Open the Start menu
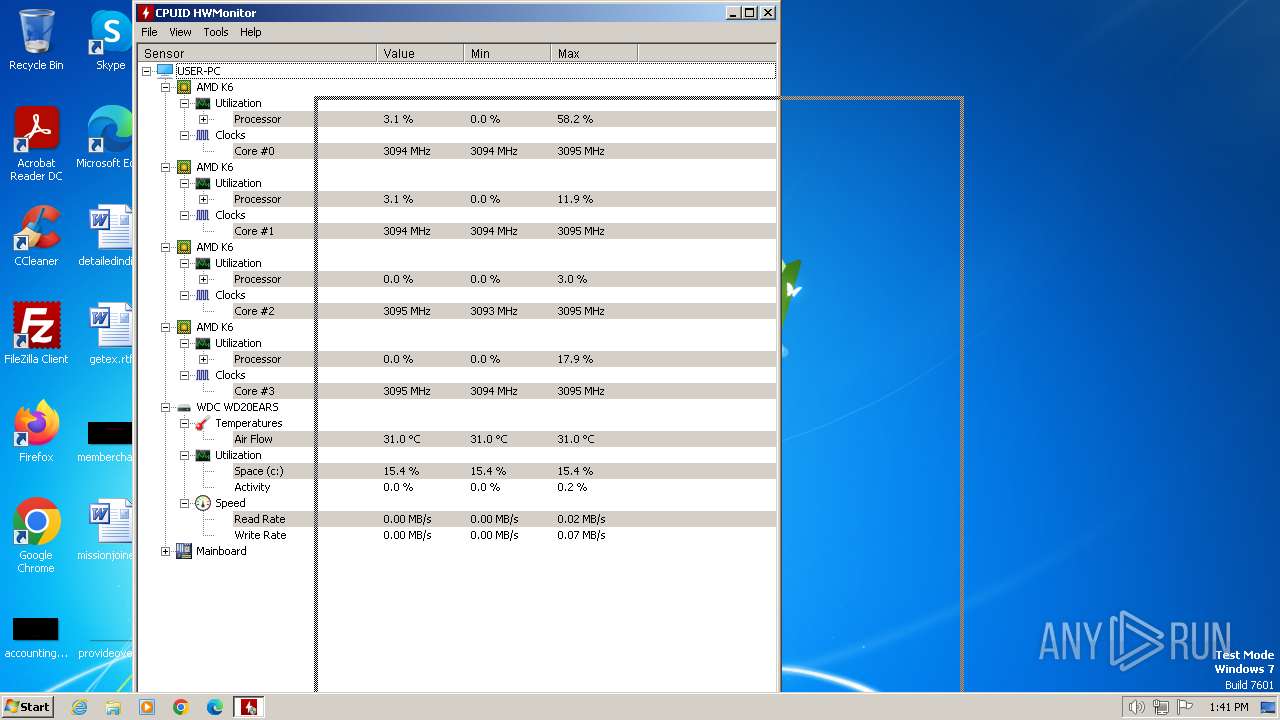Image resolution: width=1280 pixels, height=720 pixels. click(x=27, y=706)
